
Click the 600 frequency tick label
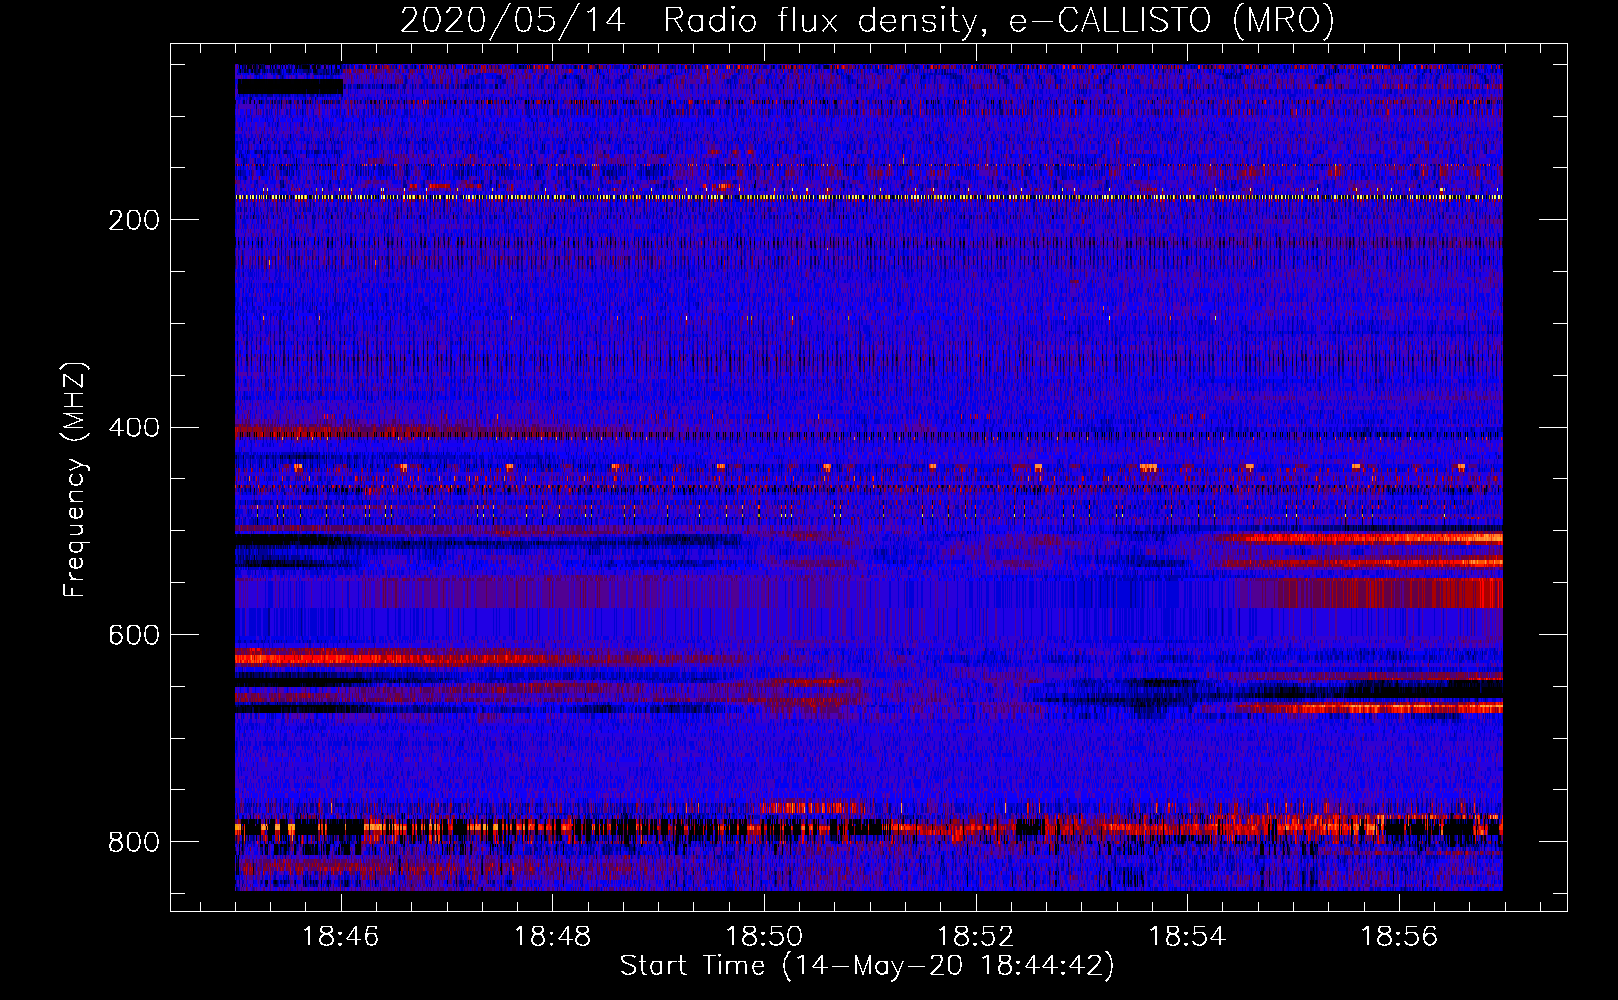click(x=134, y=636)
